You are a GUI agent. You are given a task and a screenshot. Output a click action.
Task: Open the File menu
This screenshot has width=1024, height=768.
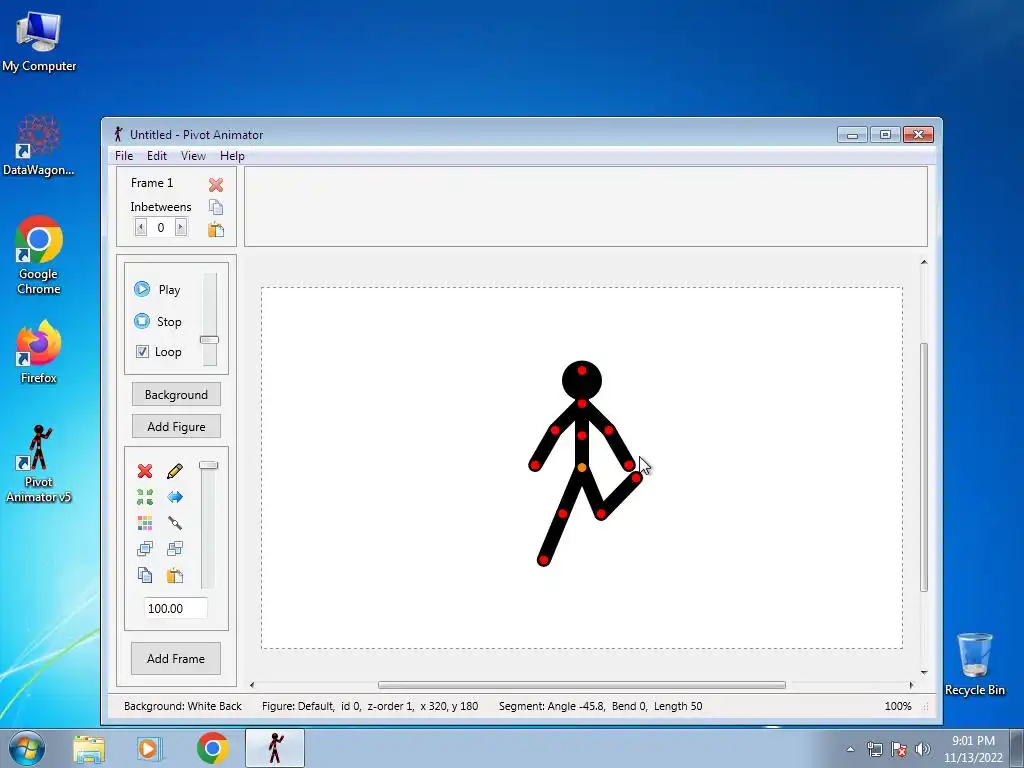[x=124, y=155]
